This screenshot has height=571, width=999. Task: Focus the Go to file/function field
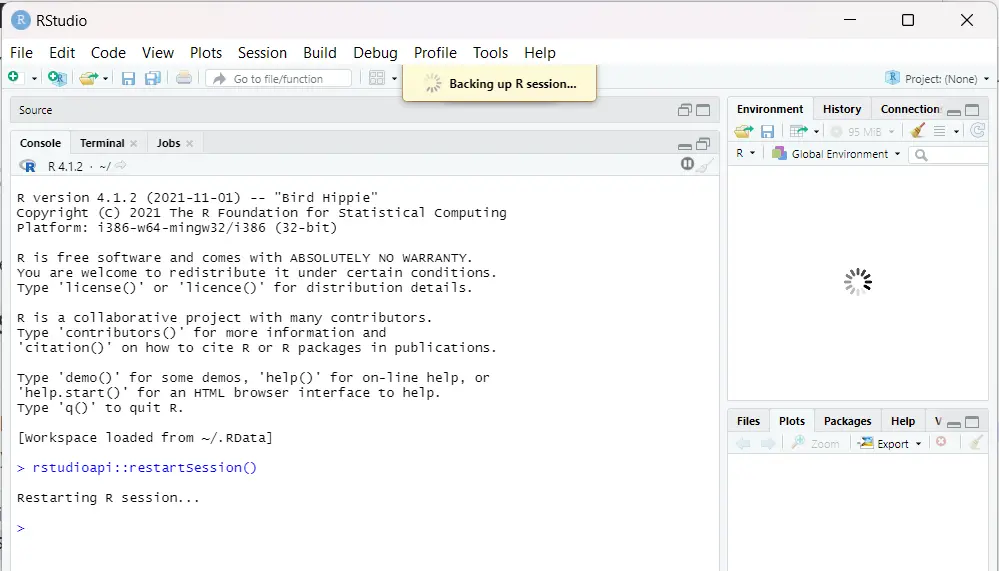pyautogui.click(x=278, y=78)
